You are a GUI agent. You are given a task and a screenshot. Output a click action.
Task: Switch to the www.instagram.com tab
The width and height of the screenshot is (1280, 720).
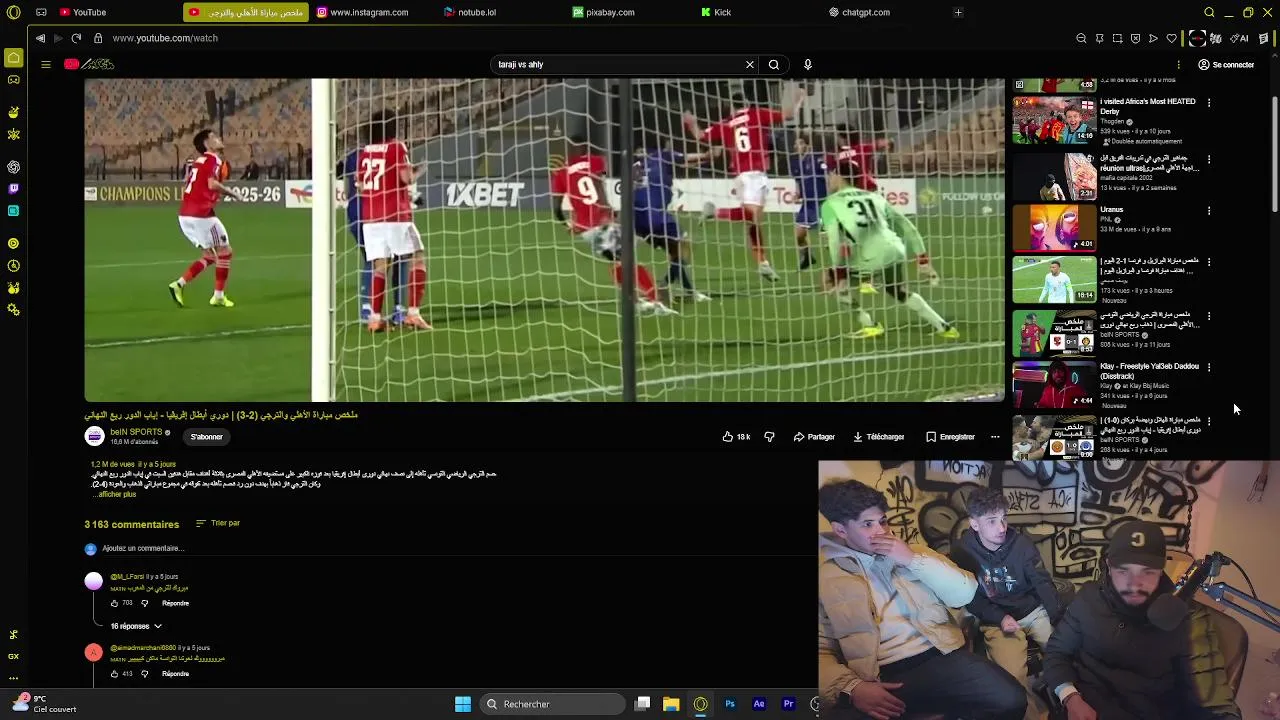click(363, 12)
